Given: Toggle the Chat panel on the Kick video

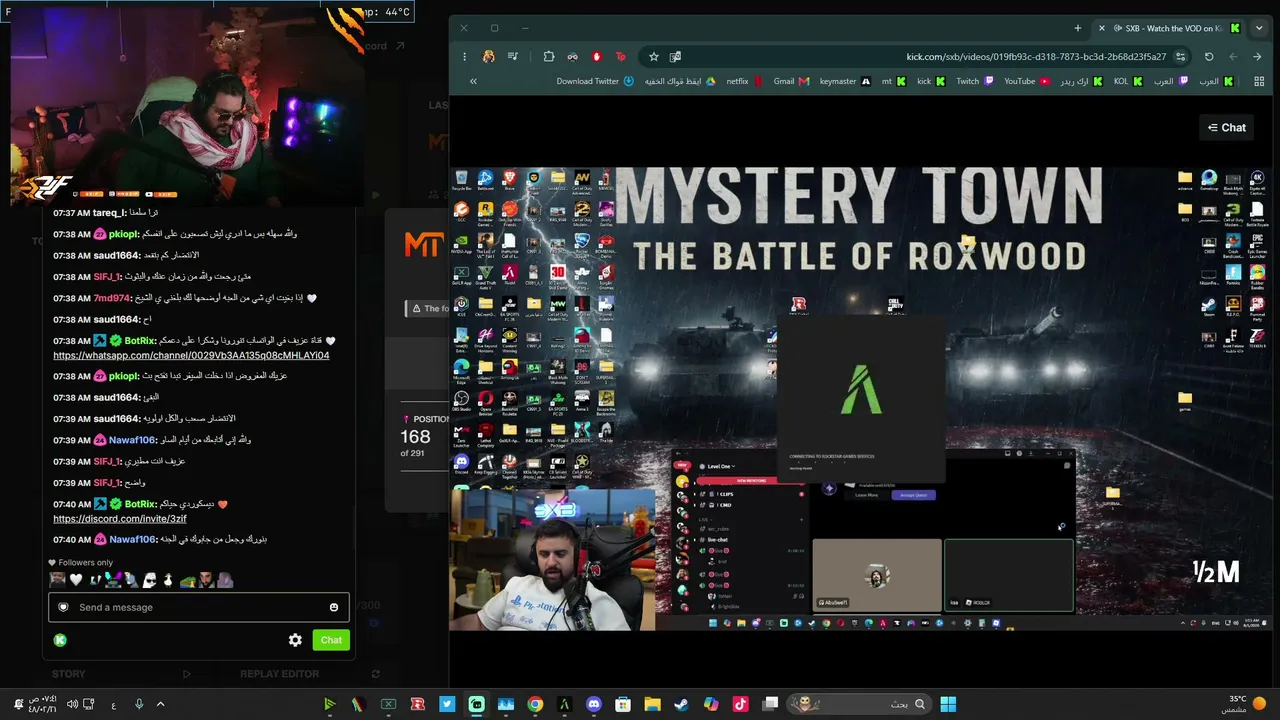Looking at the screenshot, I should click(x=1226, y=128).
